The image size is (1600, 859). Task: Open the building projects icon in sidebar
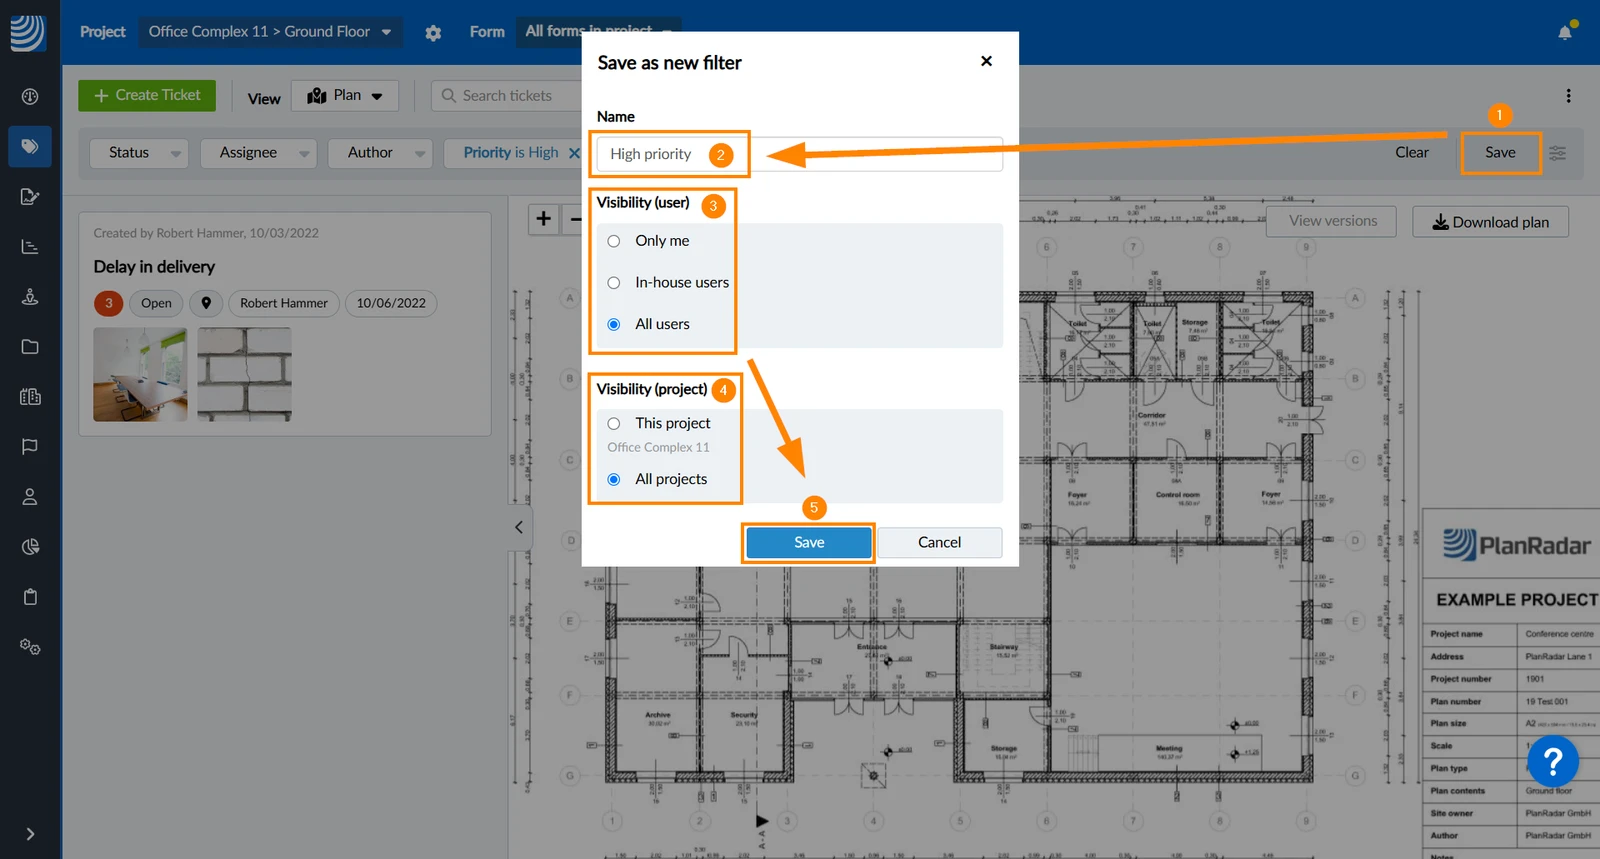(x=30, y=396)
